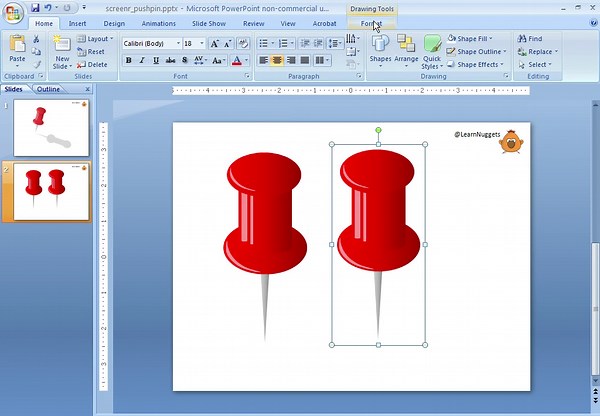Justify text alignment

pos(305,60)
